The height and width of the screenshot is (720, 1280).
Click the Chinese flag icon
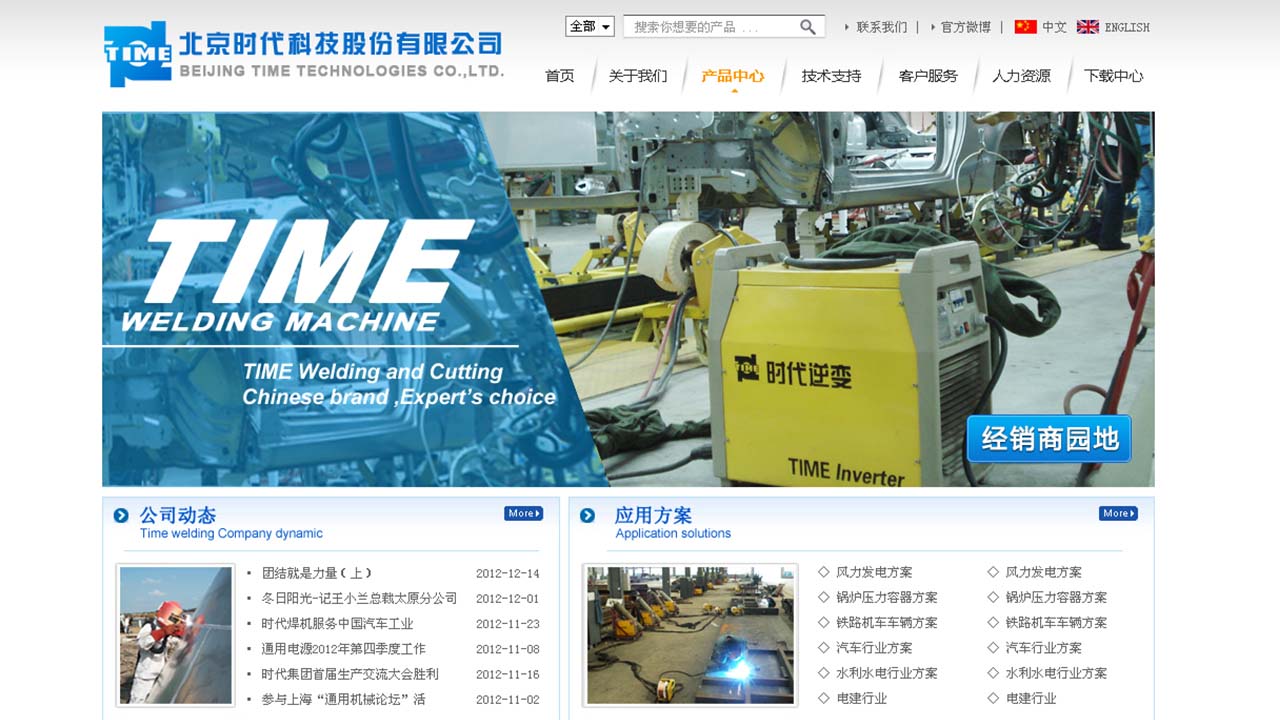1025,27
